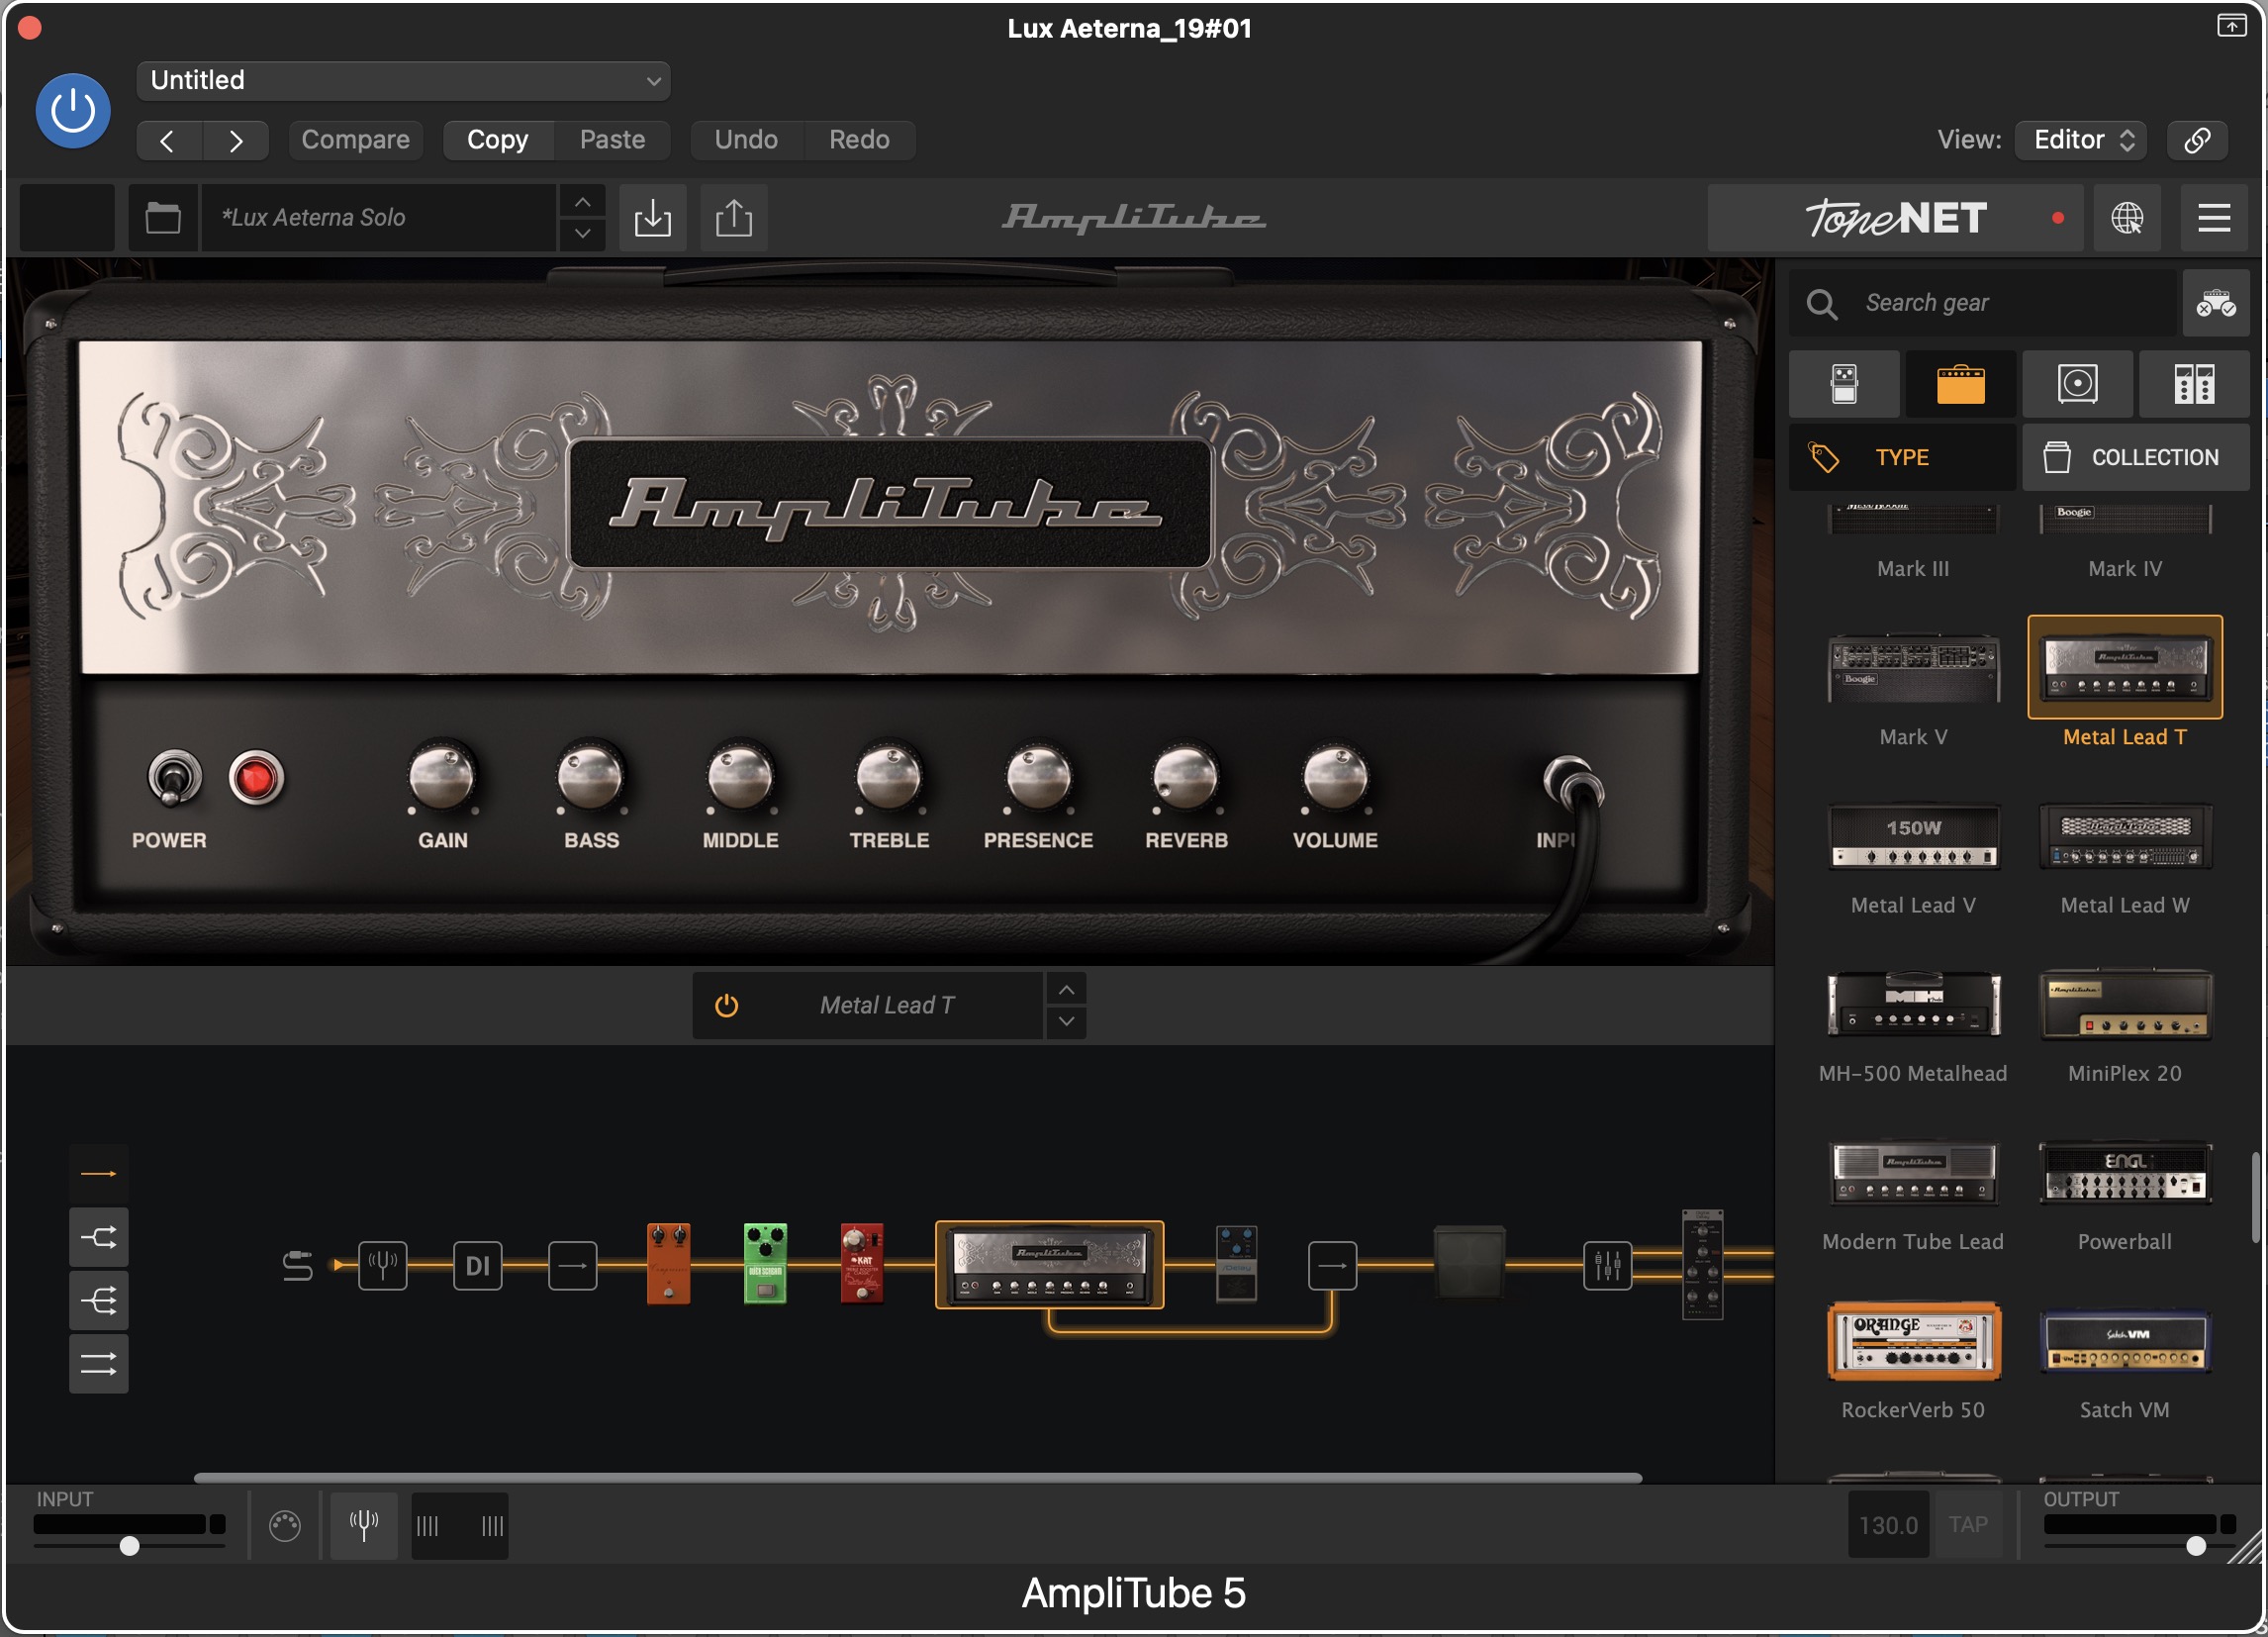Select the dual parallel routing icon

98,1364
